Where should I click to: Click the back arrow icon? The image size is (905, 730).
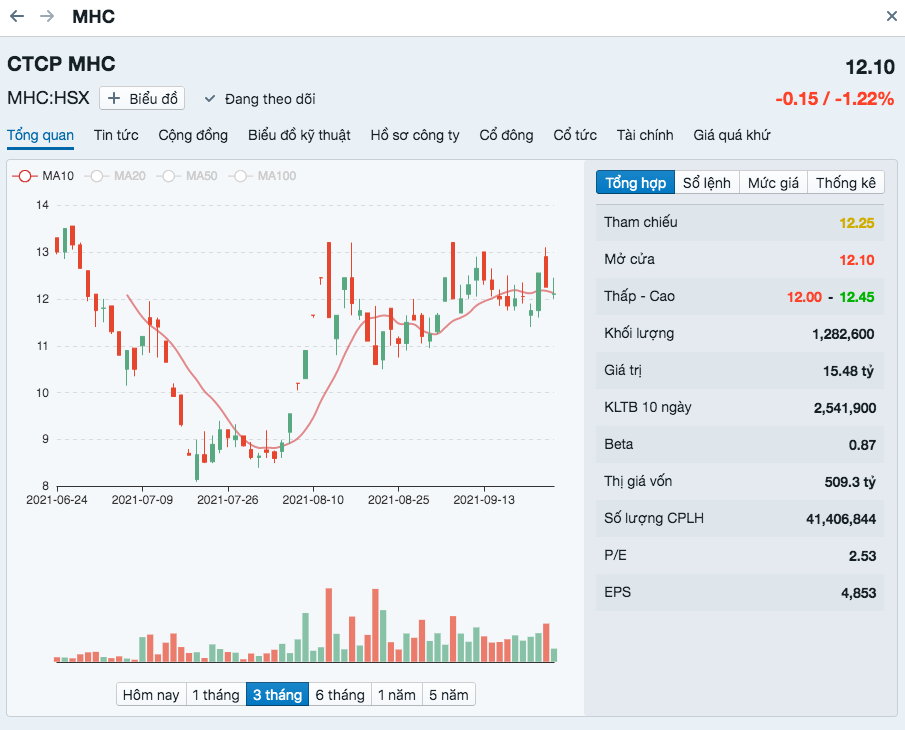(x=17, y=16)
